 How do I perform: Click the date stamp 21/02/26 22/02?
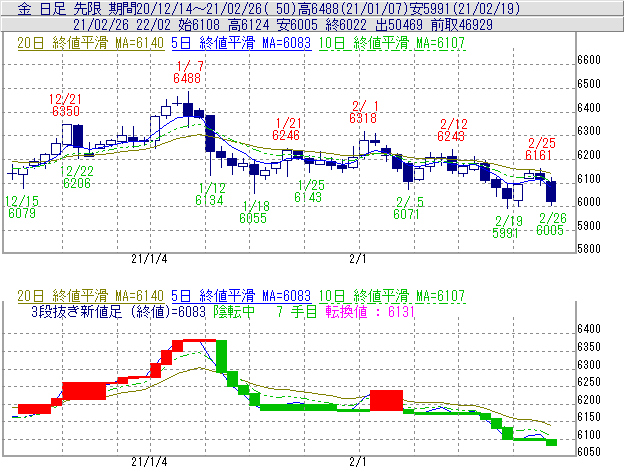121,25
